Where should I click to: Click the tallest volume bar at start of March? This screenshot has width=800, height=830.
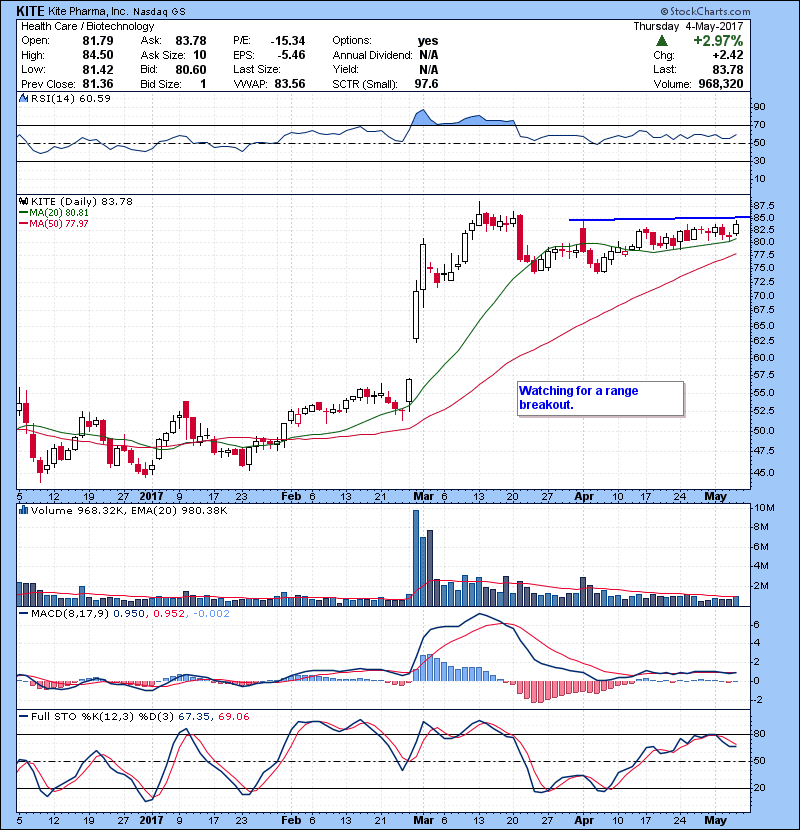tap(416, 558)
